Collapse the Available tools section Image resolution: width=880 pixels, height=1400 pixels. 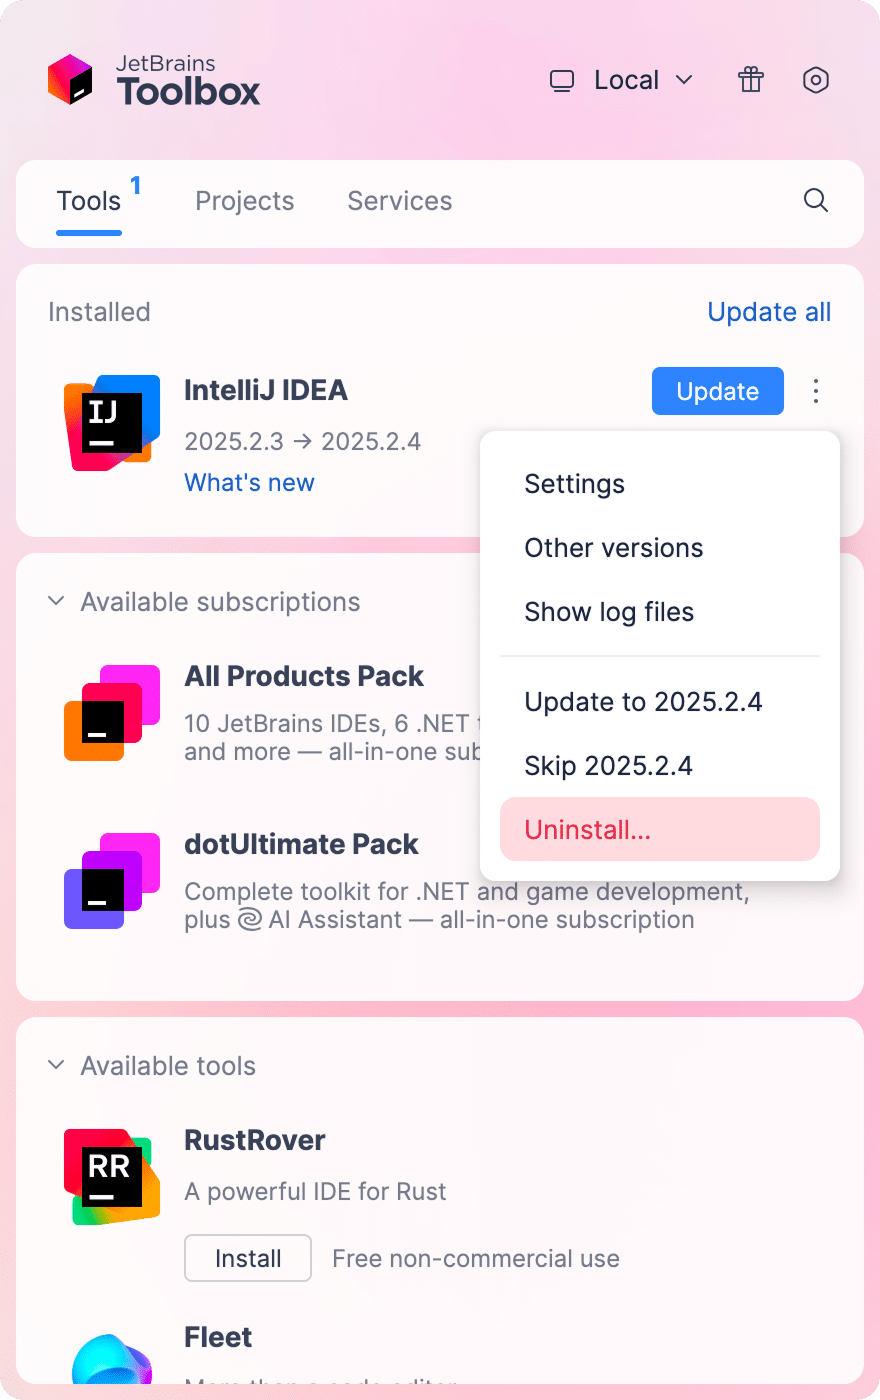56,1065
